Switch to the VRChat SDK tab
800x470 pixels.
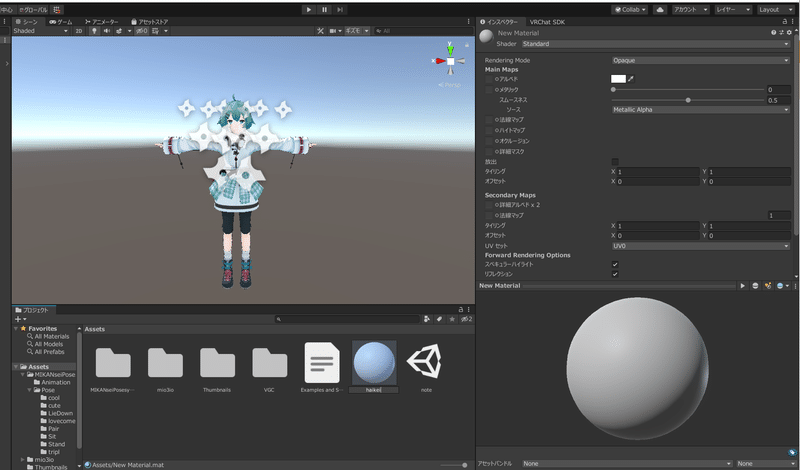click(547, 22)
